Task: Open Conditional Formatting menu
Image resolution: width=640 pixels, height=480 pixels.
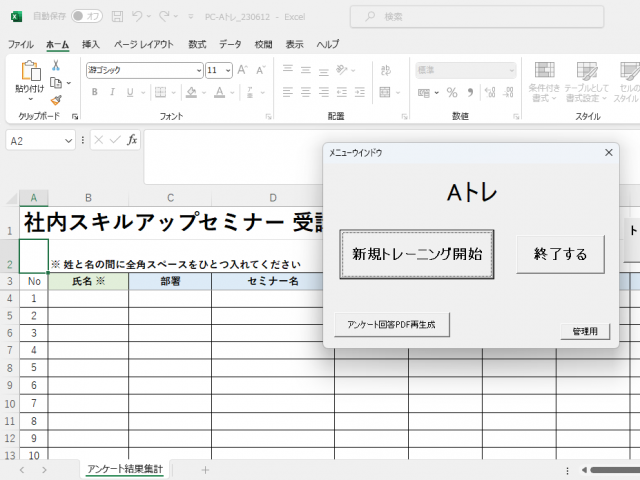Action: [x=544, y=82]
